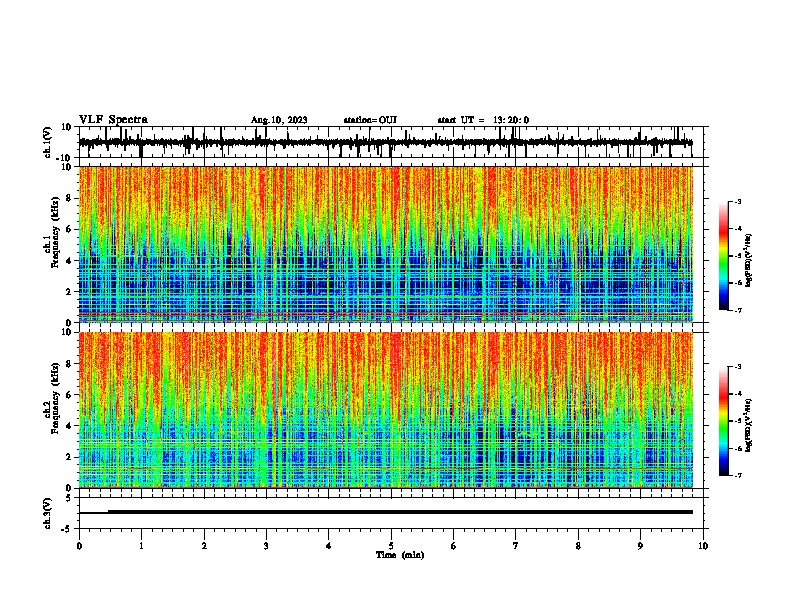Click the ch.1 spectrogram color scale bar
The image size is (792, 612).
click(x=724, y=256)
